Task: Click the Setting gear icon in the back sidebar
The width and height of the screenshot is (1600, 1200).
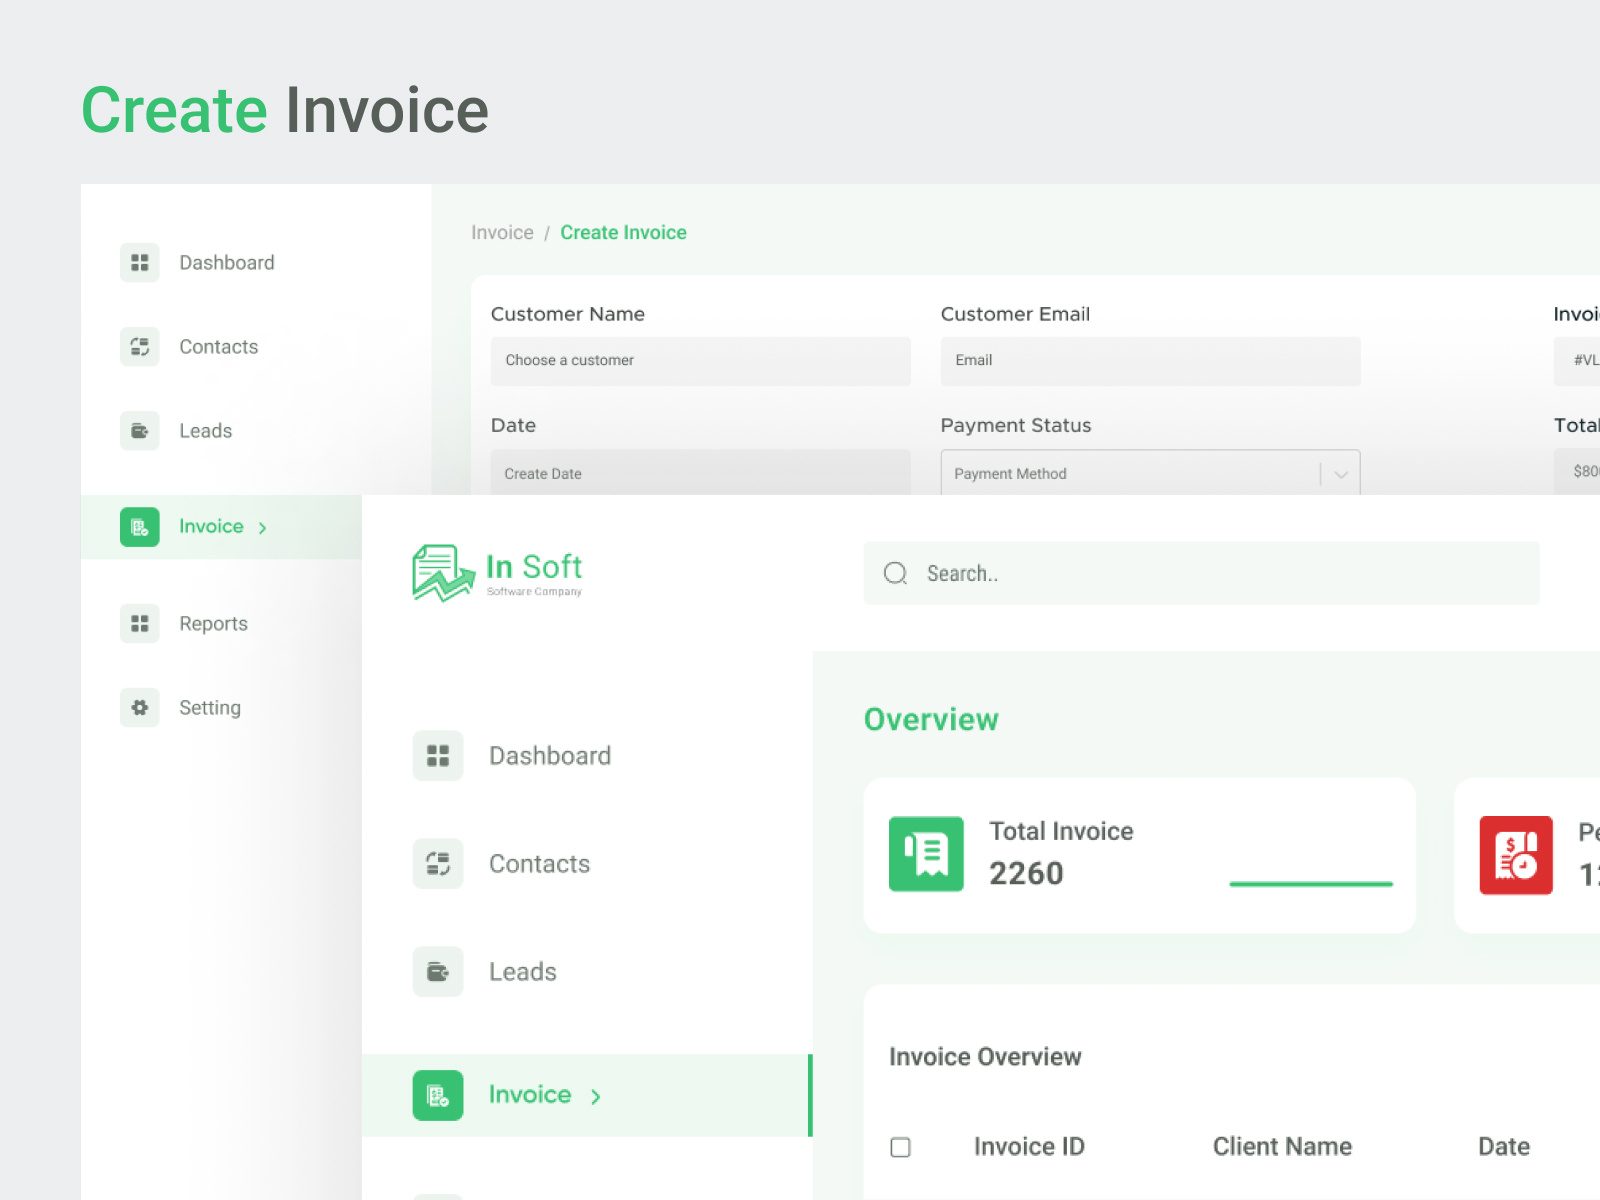Action: (139, 708)
